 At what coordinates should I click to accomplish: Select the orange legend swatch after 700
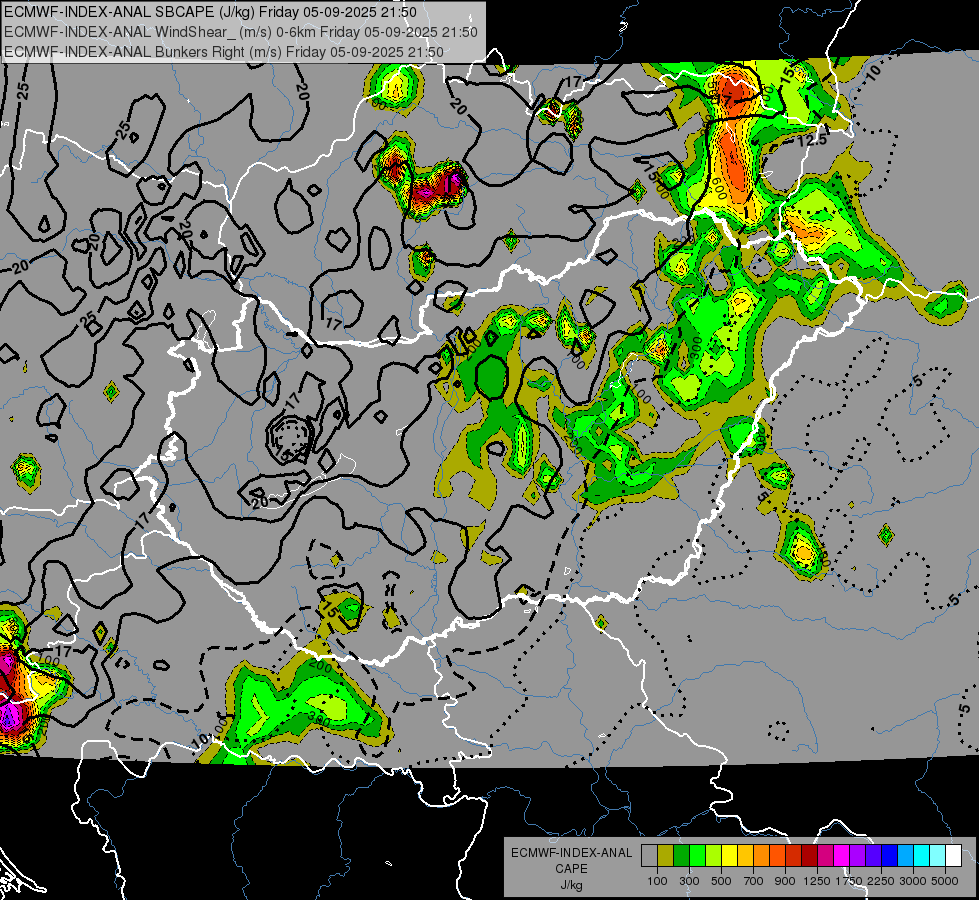(762, 855)
